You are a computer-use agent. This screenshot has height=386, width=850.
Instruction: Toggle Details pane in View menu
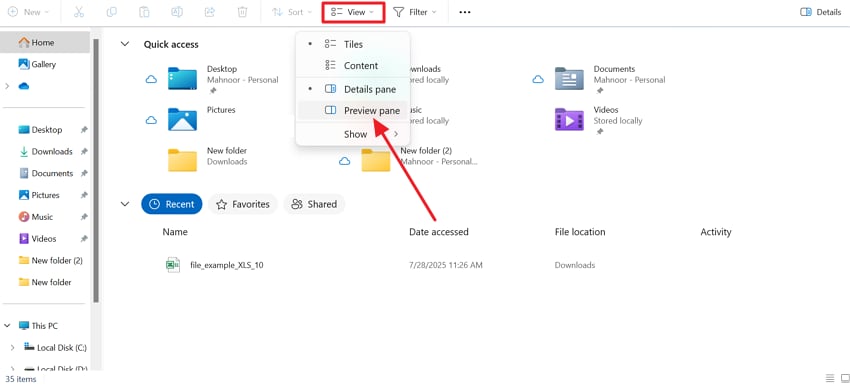[352, 89]
